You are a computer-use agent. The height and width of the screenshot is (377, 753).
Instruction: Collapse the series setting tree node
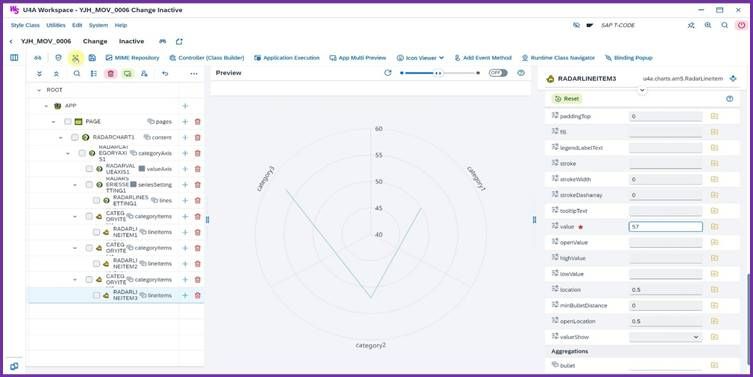75,184
